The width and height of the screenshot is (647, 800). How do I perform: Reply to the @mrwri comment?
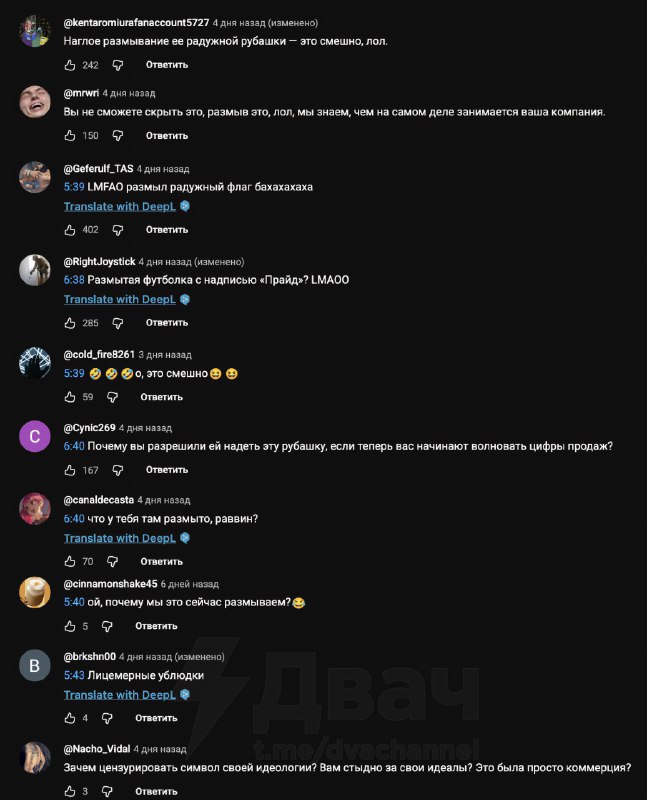tap(167, 136)
